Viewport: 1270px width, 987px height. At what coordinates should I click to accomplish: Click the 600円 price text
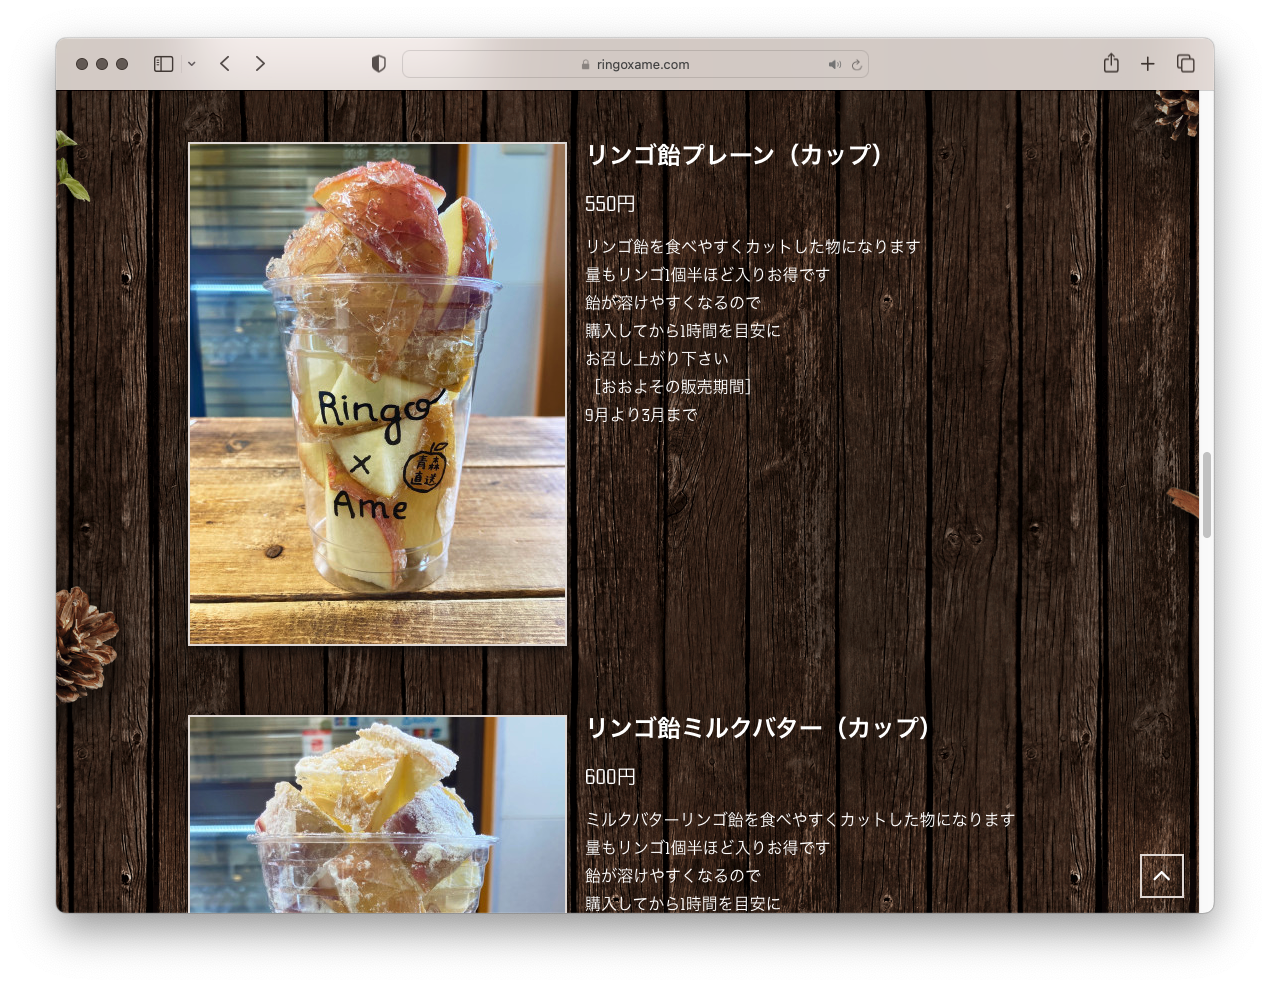point(610,777)
